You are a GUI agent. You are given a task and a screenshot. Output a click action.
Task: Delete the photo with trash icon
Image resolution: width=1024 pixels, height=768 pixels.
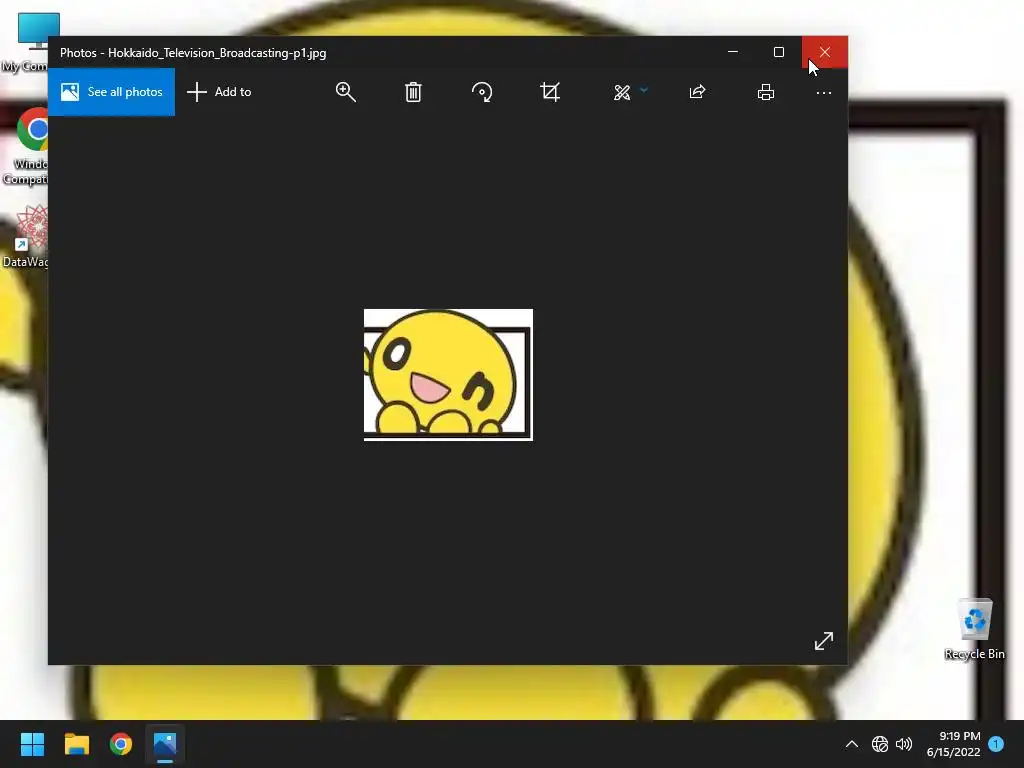[x=413, y=92]
